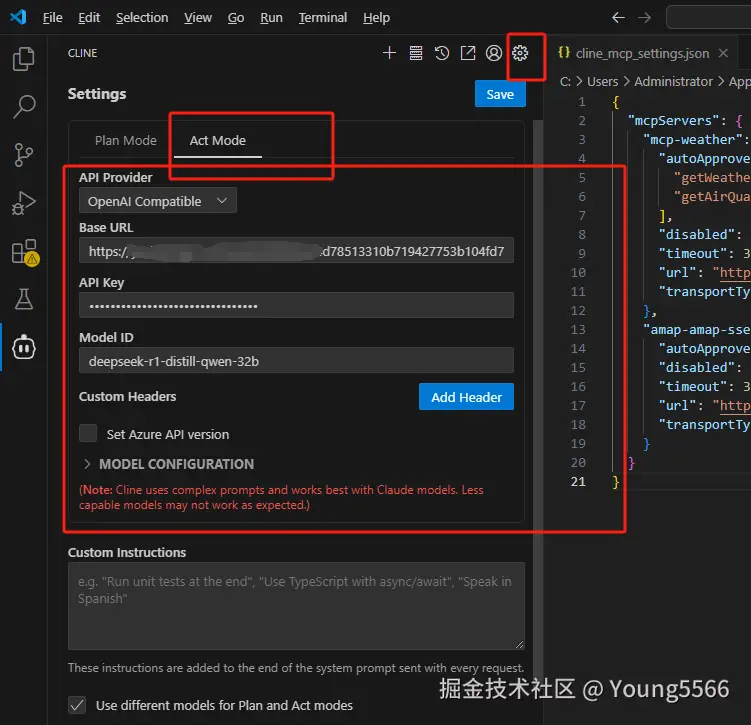Uncheck Use different models for Plan and Act

click(x=77, y=705)
